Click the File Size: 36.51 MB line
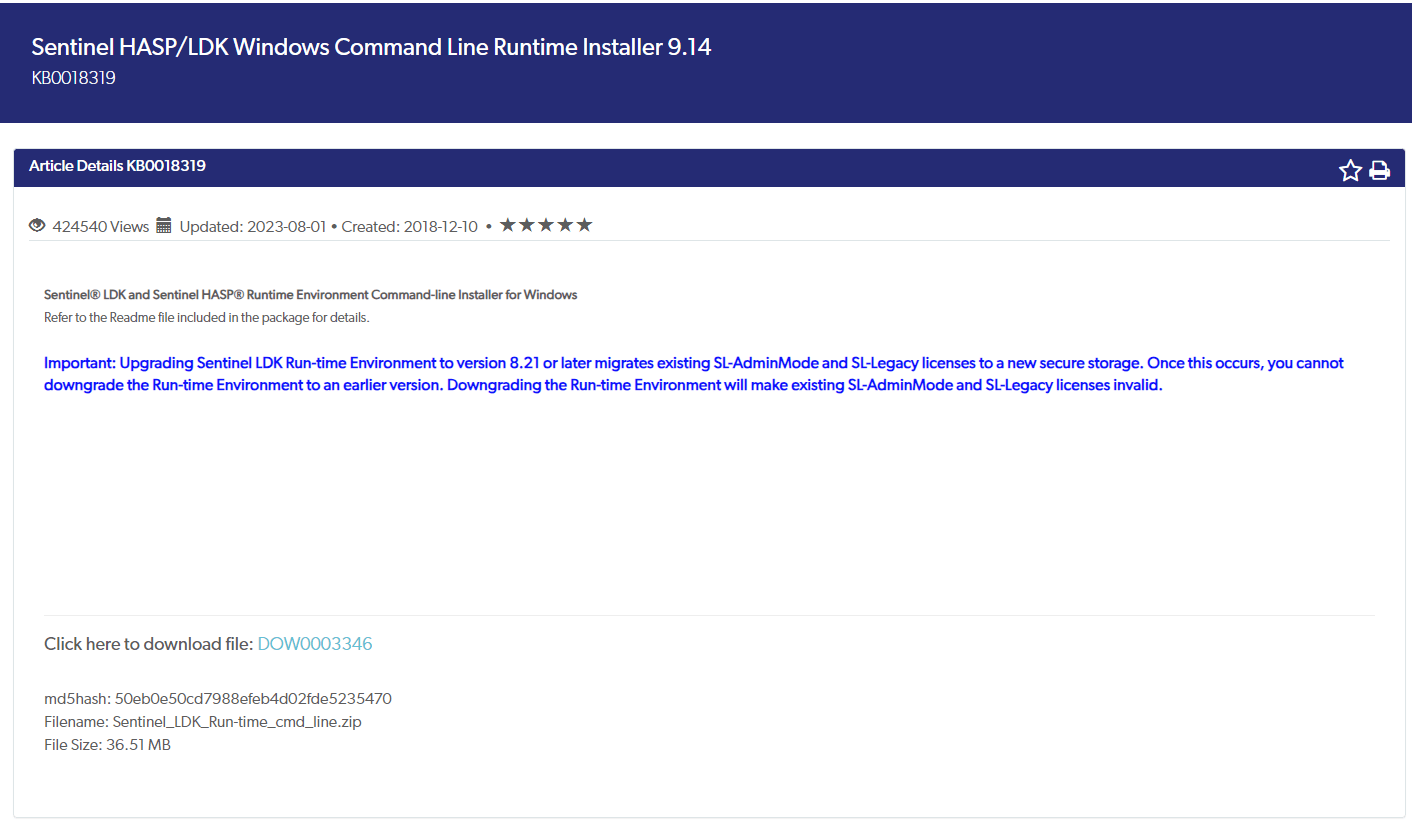Screen dimensions: 1412x822 click(x=107, y=745)
